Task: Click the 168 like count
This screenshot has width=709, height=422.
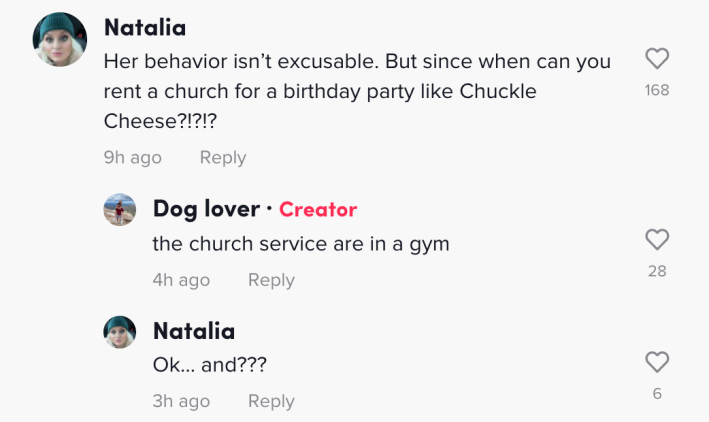Action: tap(657, 90)
